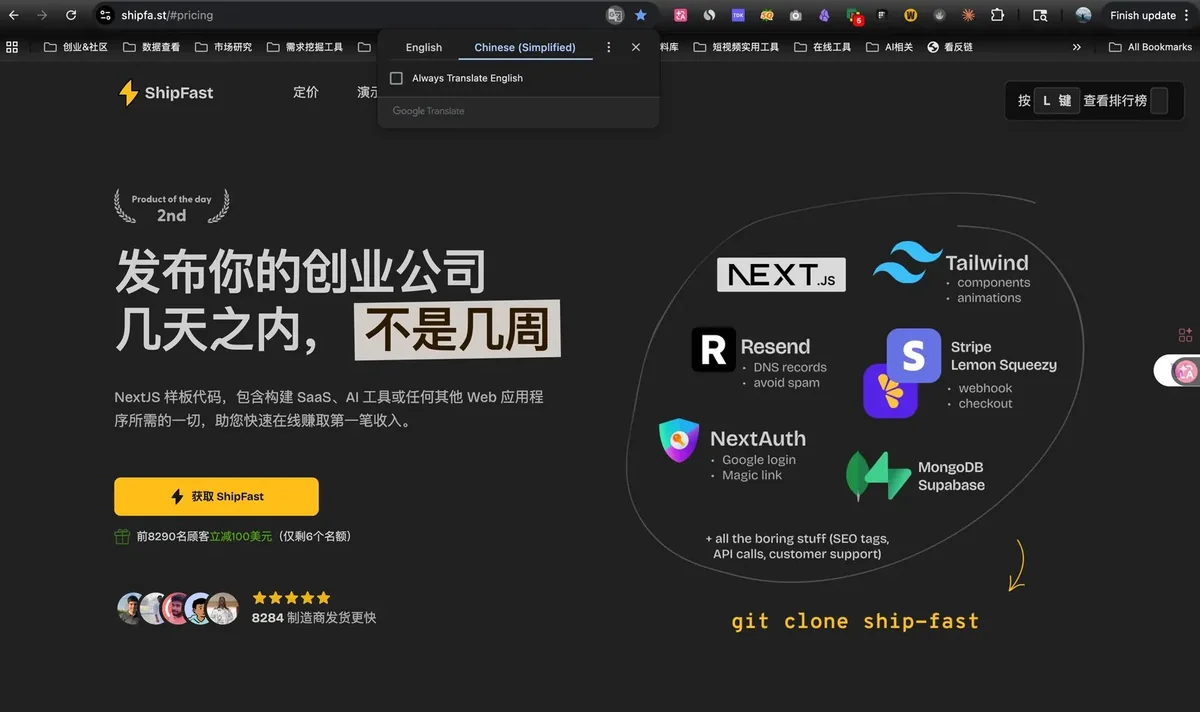Open the Chrome profile avatar
Image resolution: width=1200 pixels, height=712 pixels.
1083,15
